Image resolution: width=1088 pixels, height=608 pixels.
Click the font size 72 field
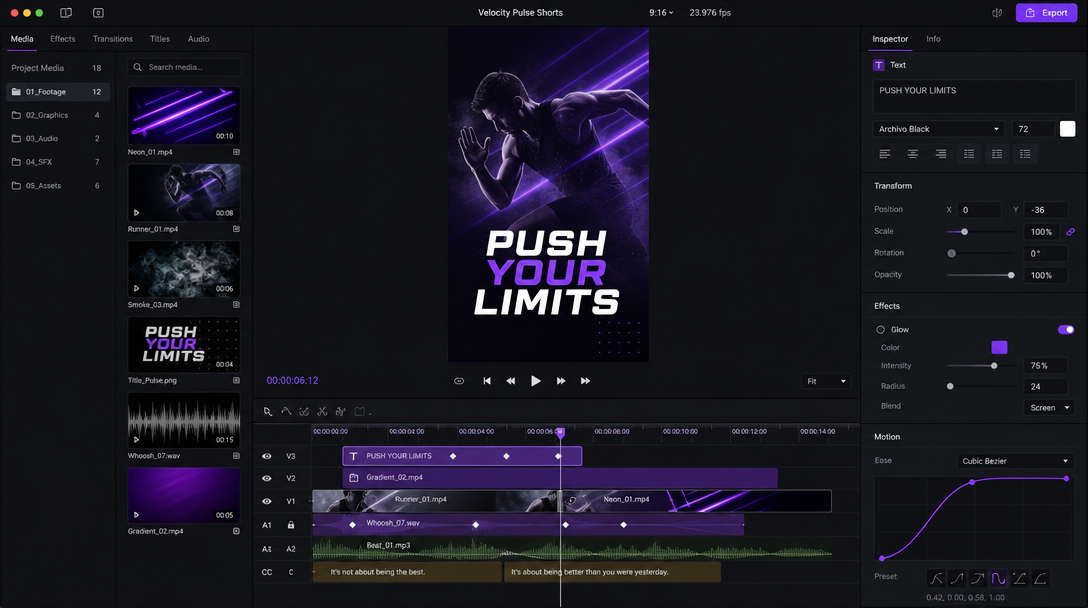[x=1033, y=129]
